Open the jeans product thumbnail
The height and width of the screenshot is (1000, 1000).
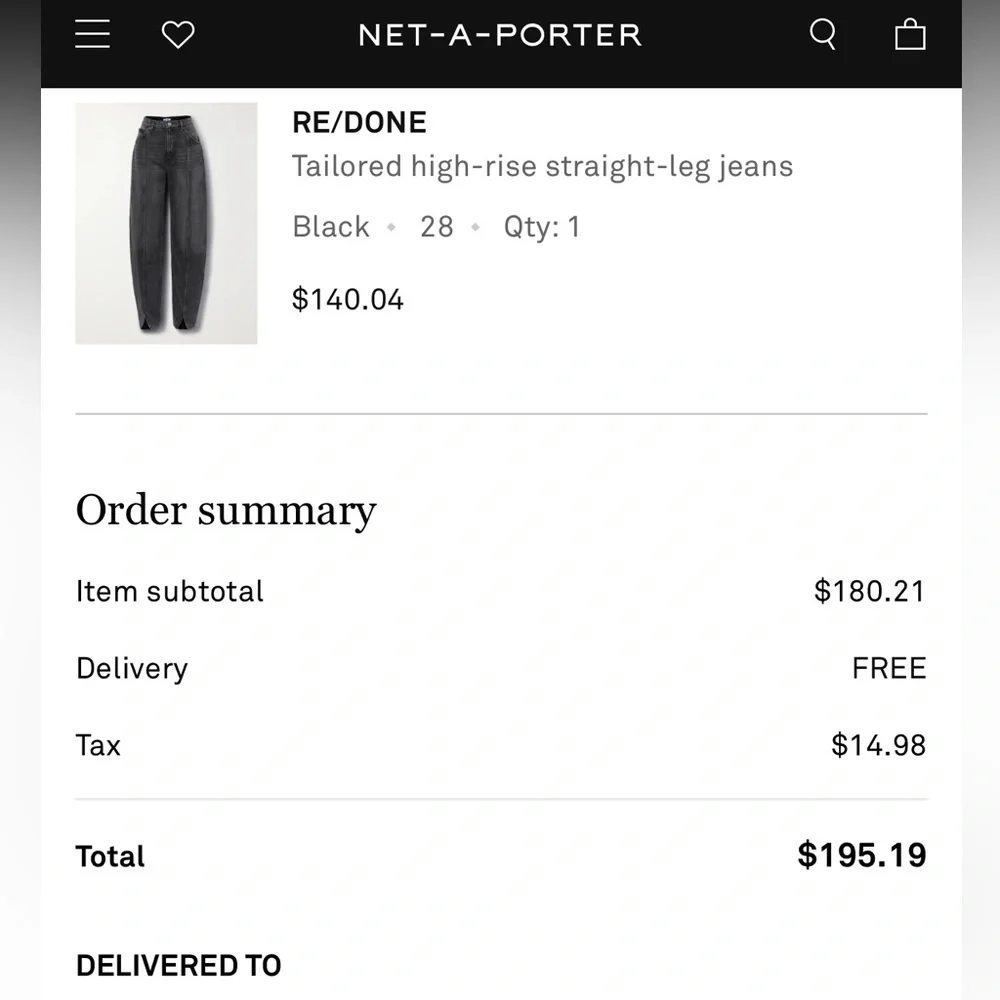166,224
